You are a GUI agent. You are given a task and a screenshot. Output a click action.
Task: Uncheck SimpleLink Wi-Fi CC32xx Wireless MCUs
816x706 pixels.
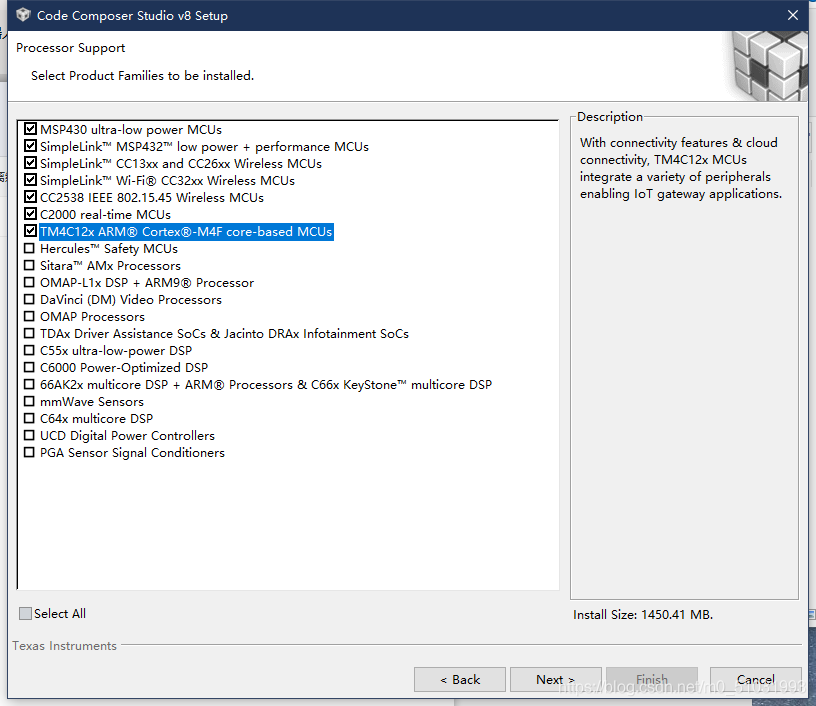click(x=30, y=181)
